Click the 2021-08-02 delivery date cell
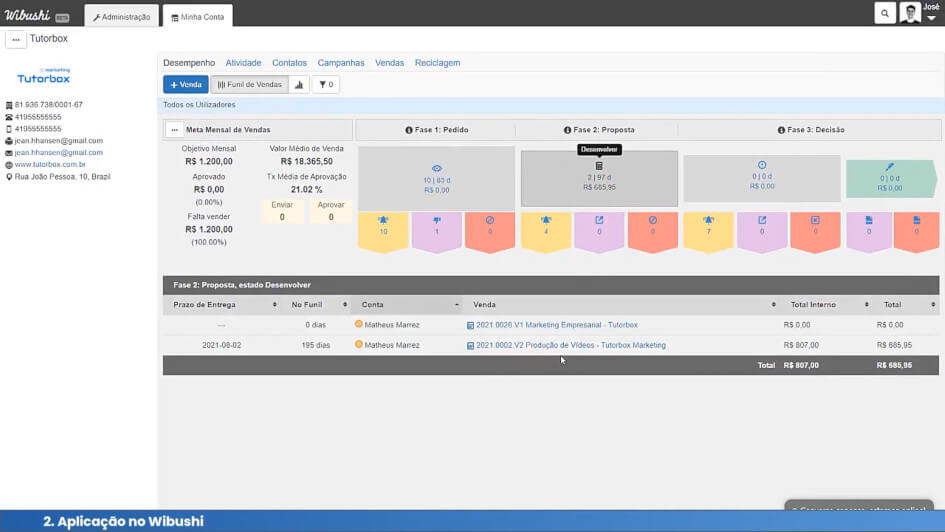This screenshot has height=532, width=945. (222, 345)
